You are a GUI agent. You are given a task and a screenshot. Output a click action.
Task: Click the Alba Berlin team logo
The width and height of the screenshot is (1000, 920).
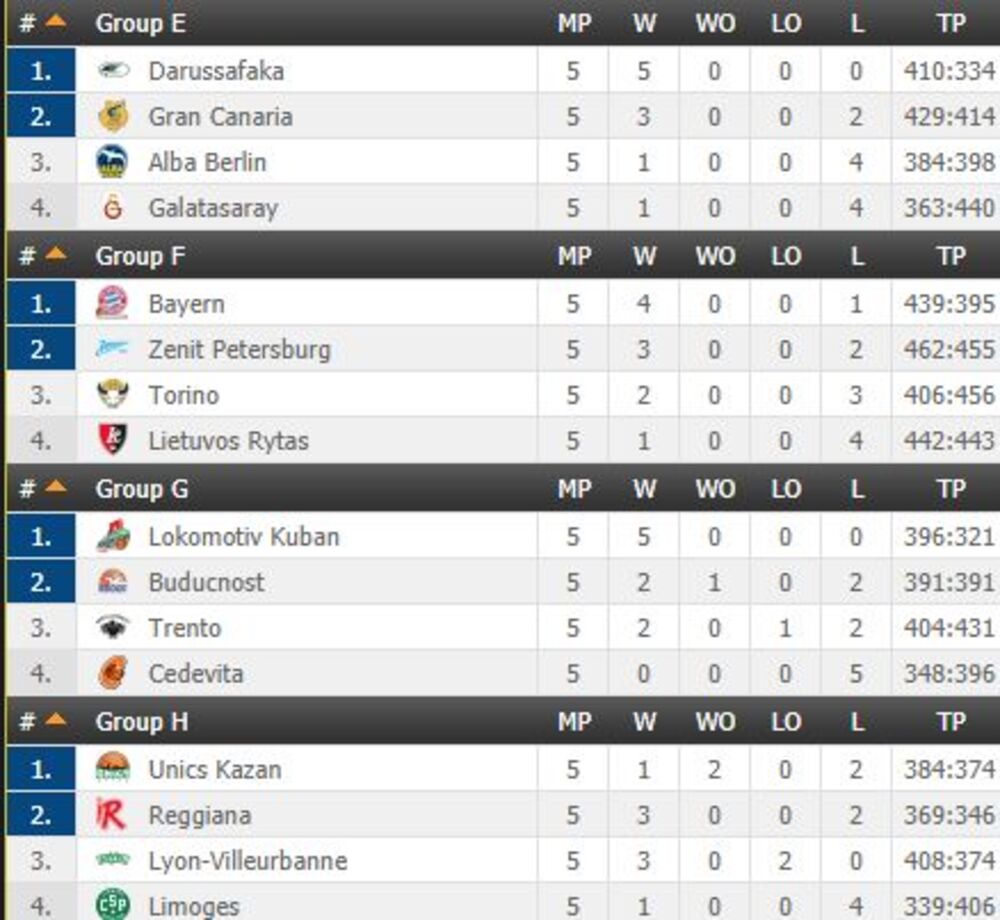click(x=112, y=162)
